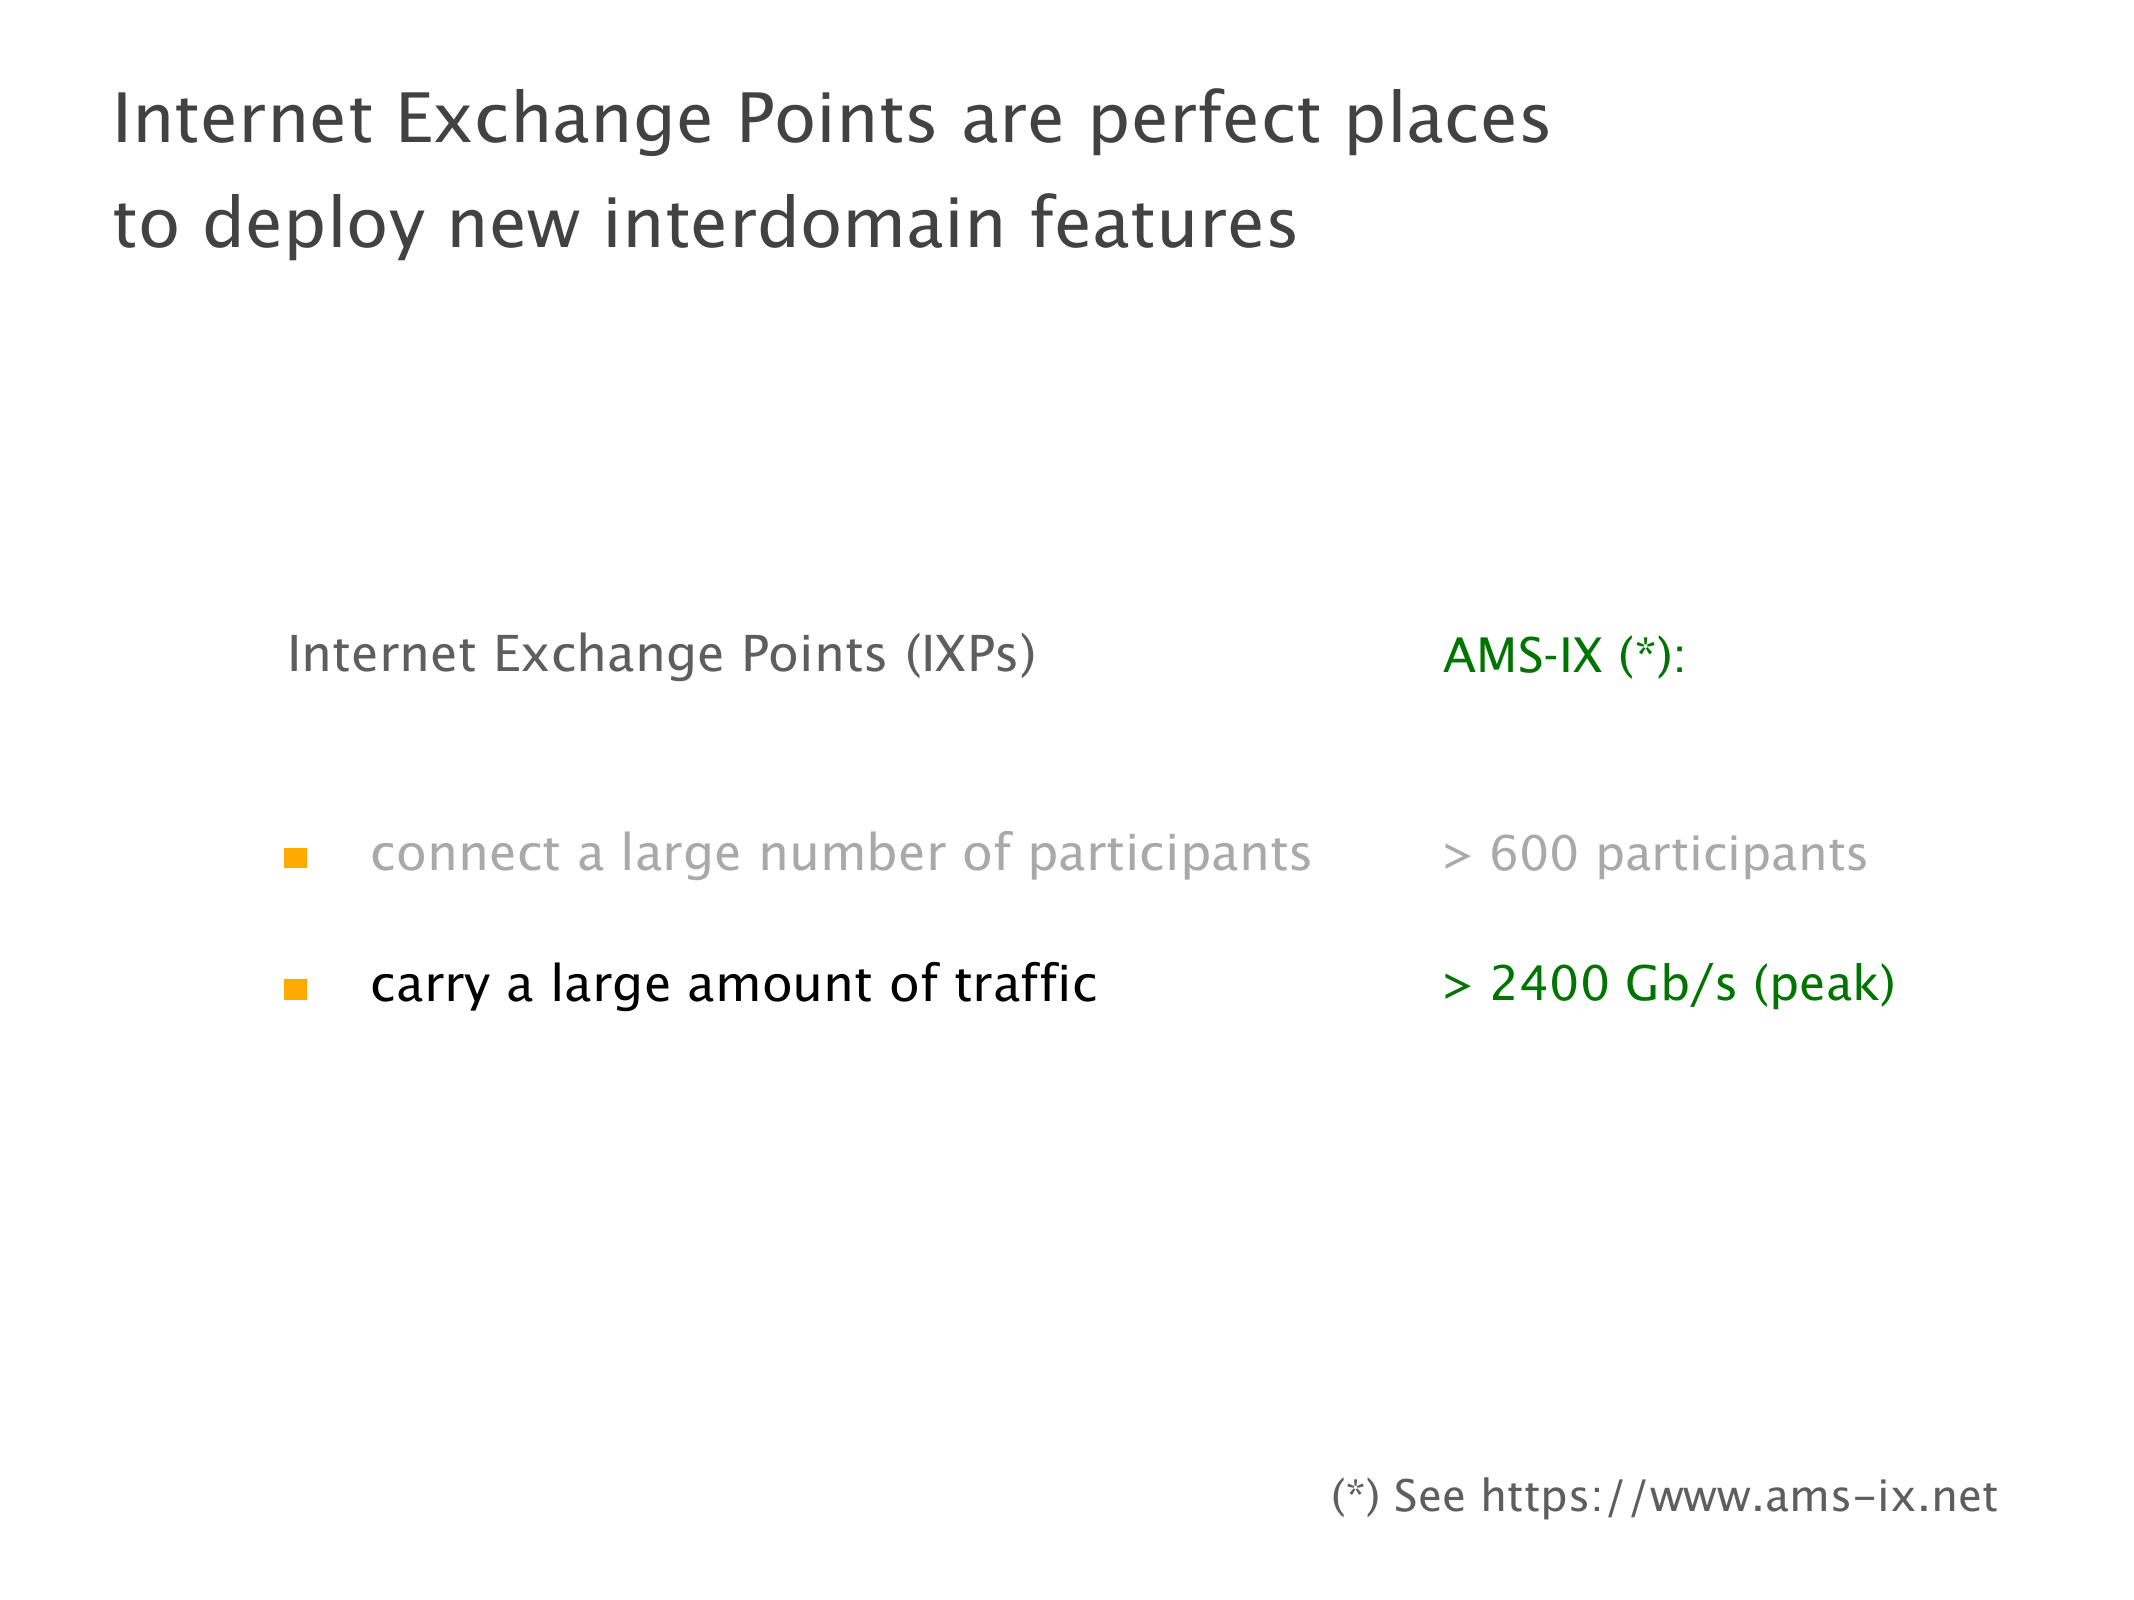The width and height of the screenshot is (2134, 1600).
Task: Select the 'Internet Exchange Points (IXPs)' subheading
Action: (661, 655)
